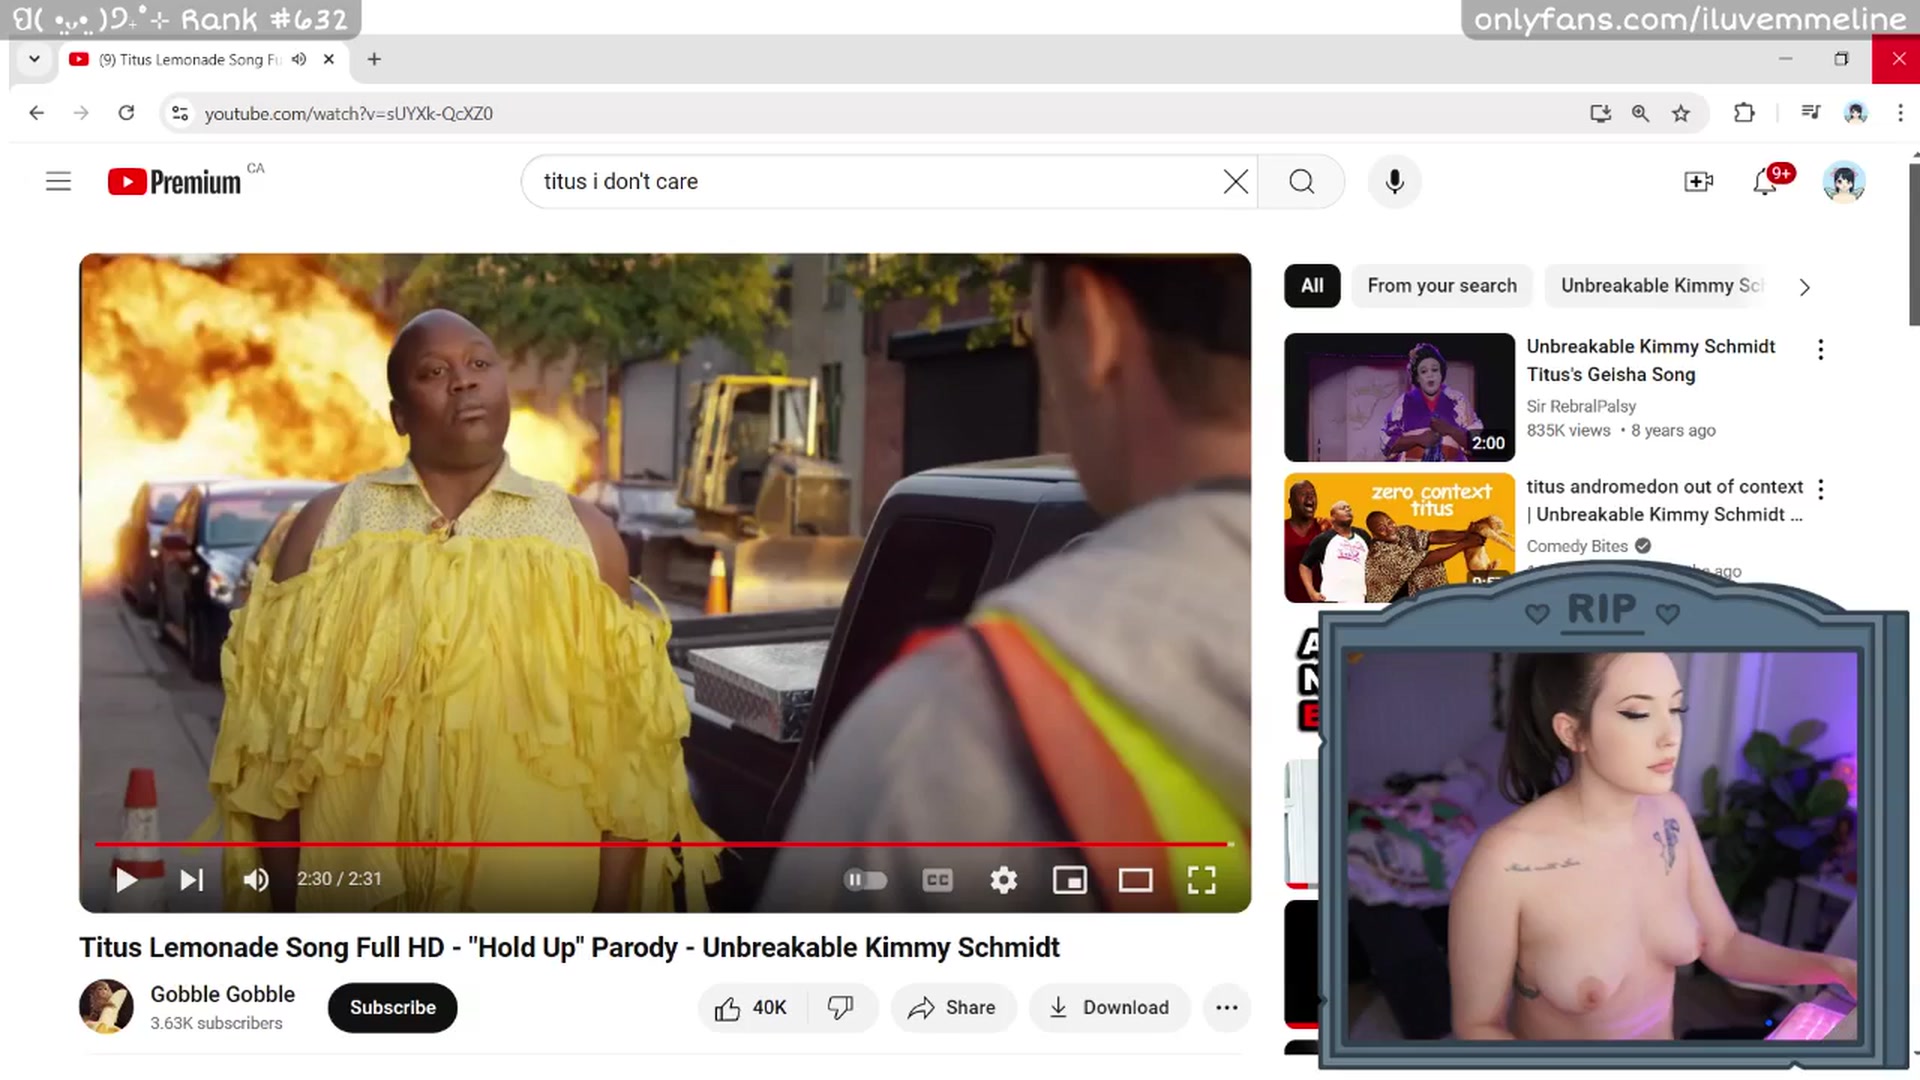1920x1080 pixels.
Task: Clear the search text with the X
Action: click(1236, 181)
